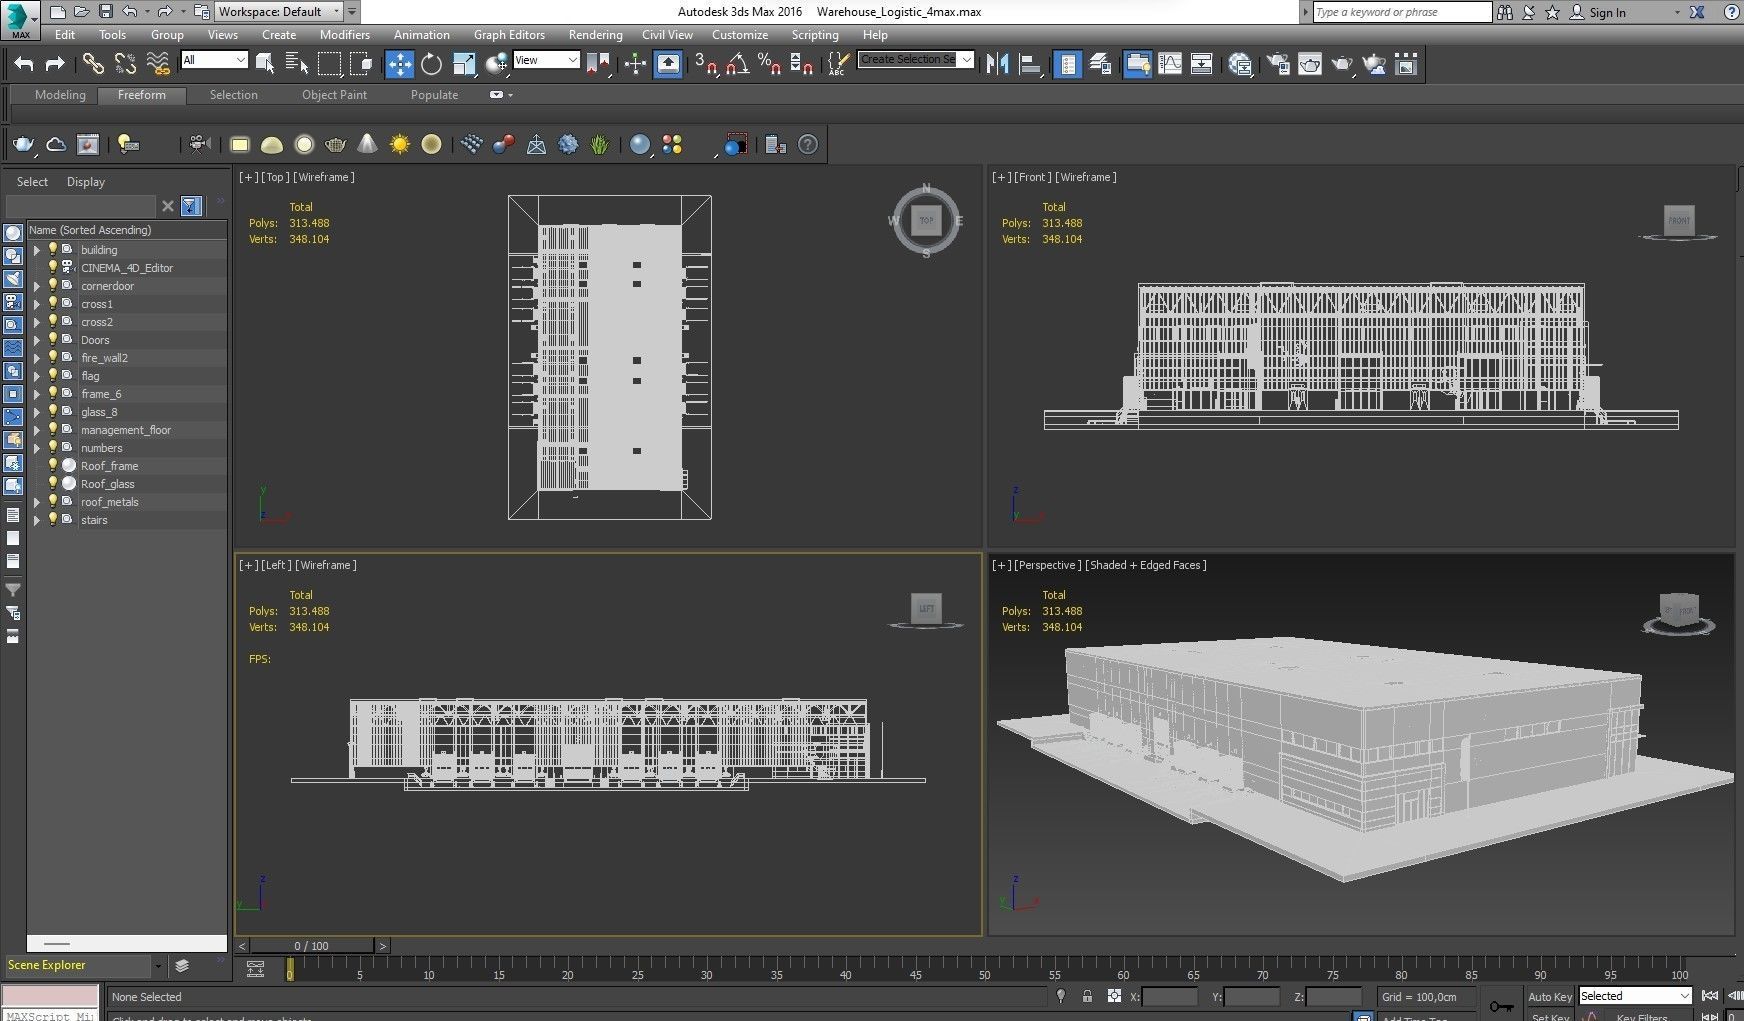Choose the Select Object tool
Image resolution: width=1744 pixels, height=1021 pixels.
(x=265, y=64)
